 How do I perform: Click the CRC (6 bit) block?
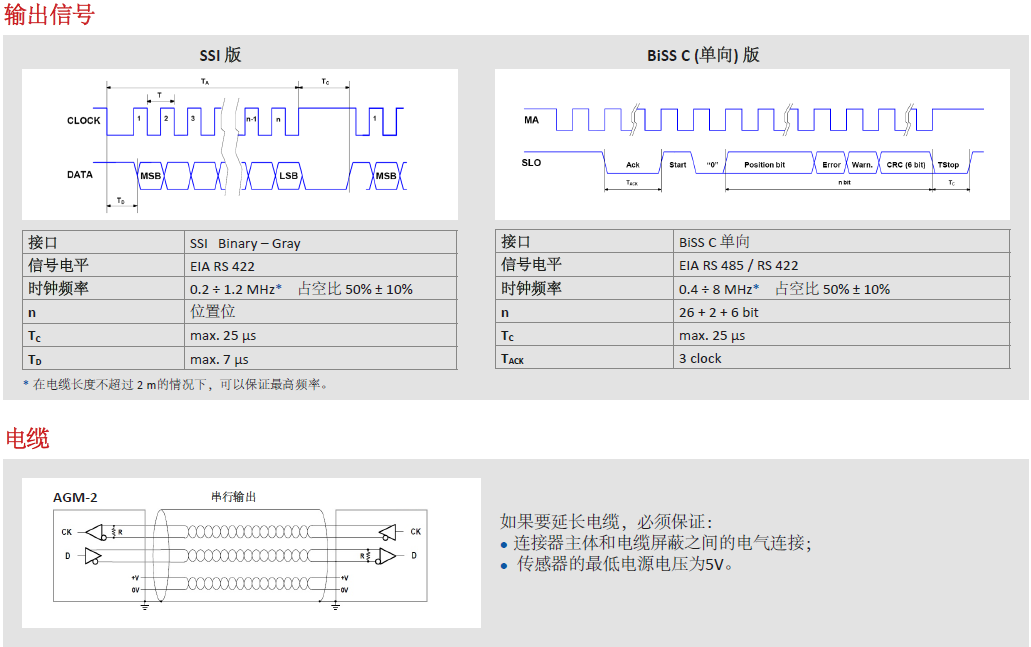pyautogui.click(x=906, y=164)
